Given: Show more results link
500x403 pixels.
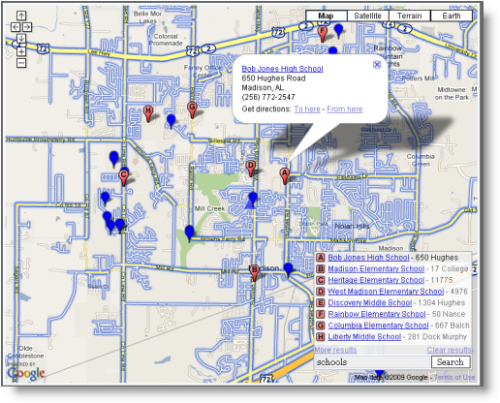Looking at the screenshot, I should tap(336, 350).
